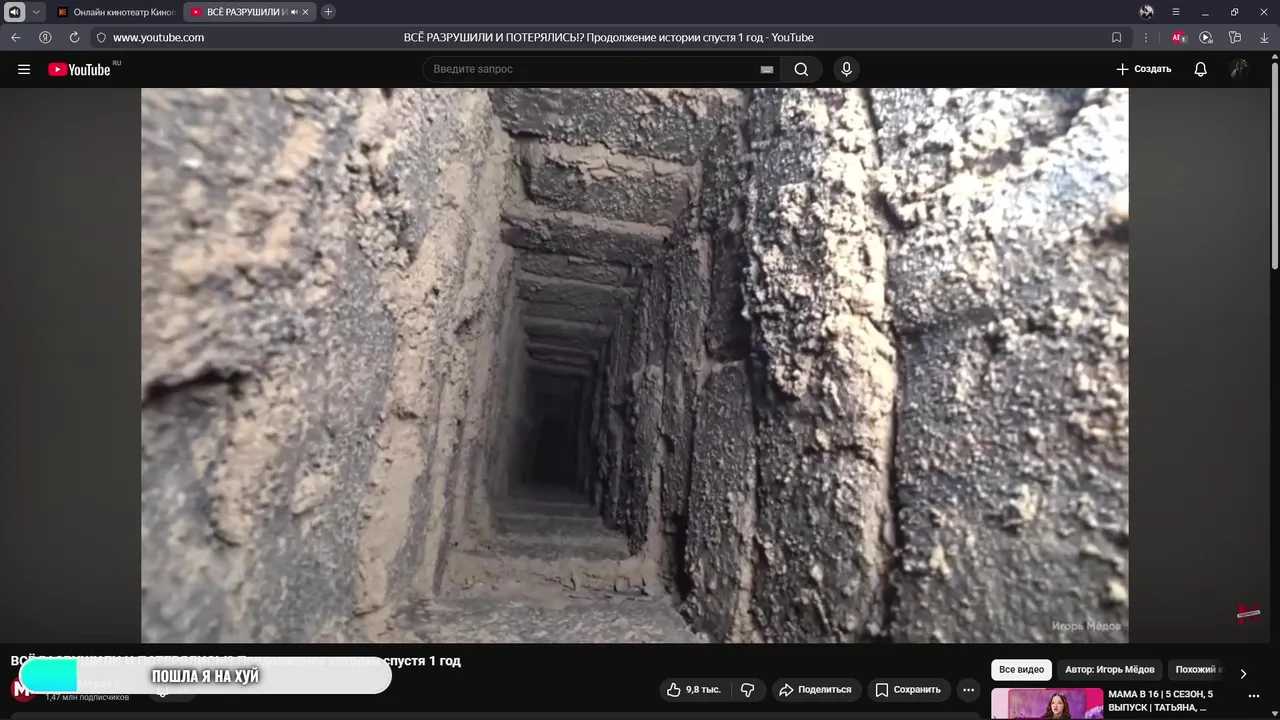Open the on-screen keyboard in search box
Screen dimensions: 1280x720
point(767,69)
